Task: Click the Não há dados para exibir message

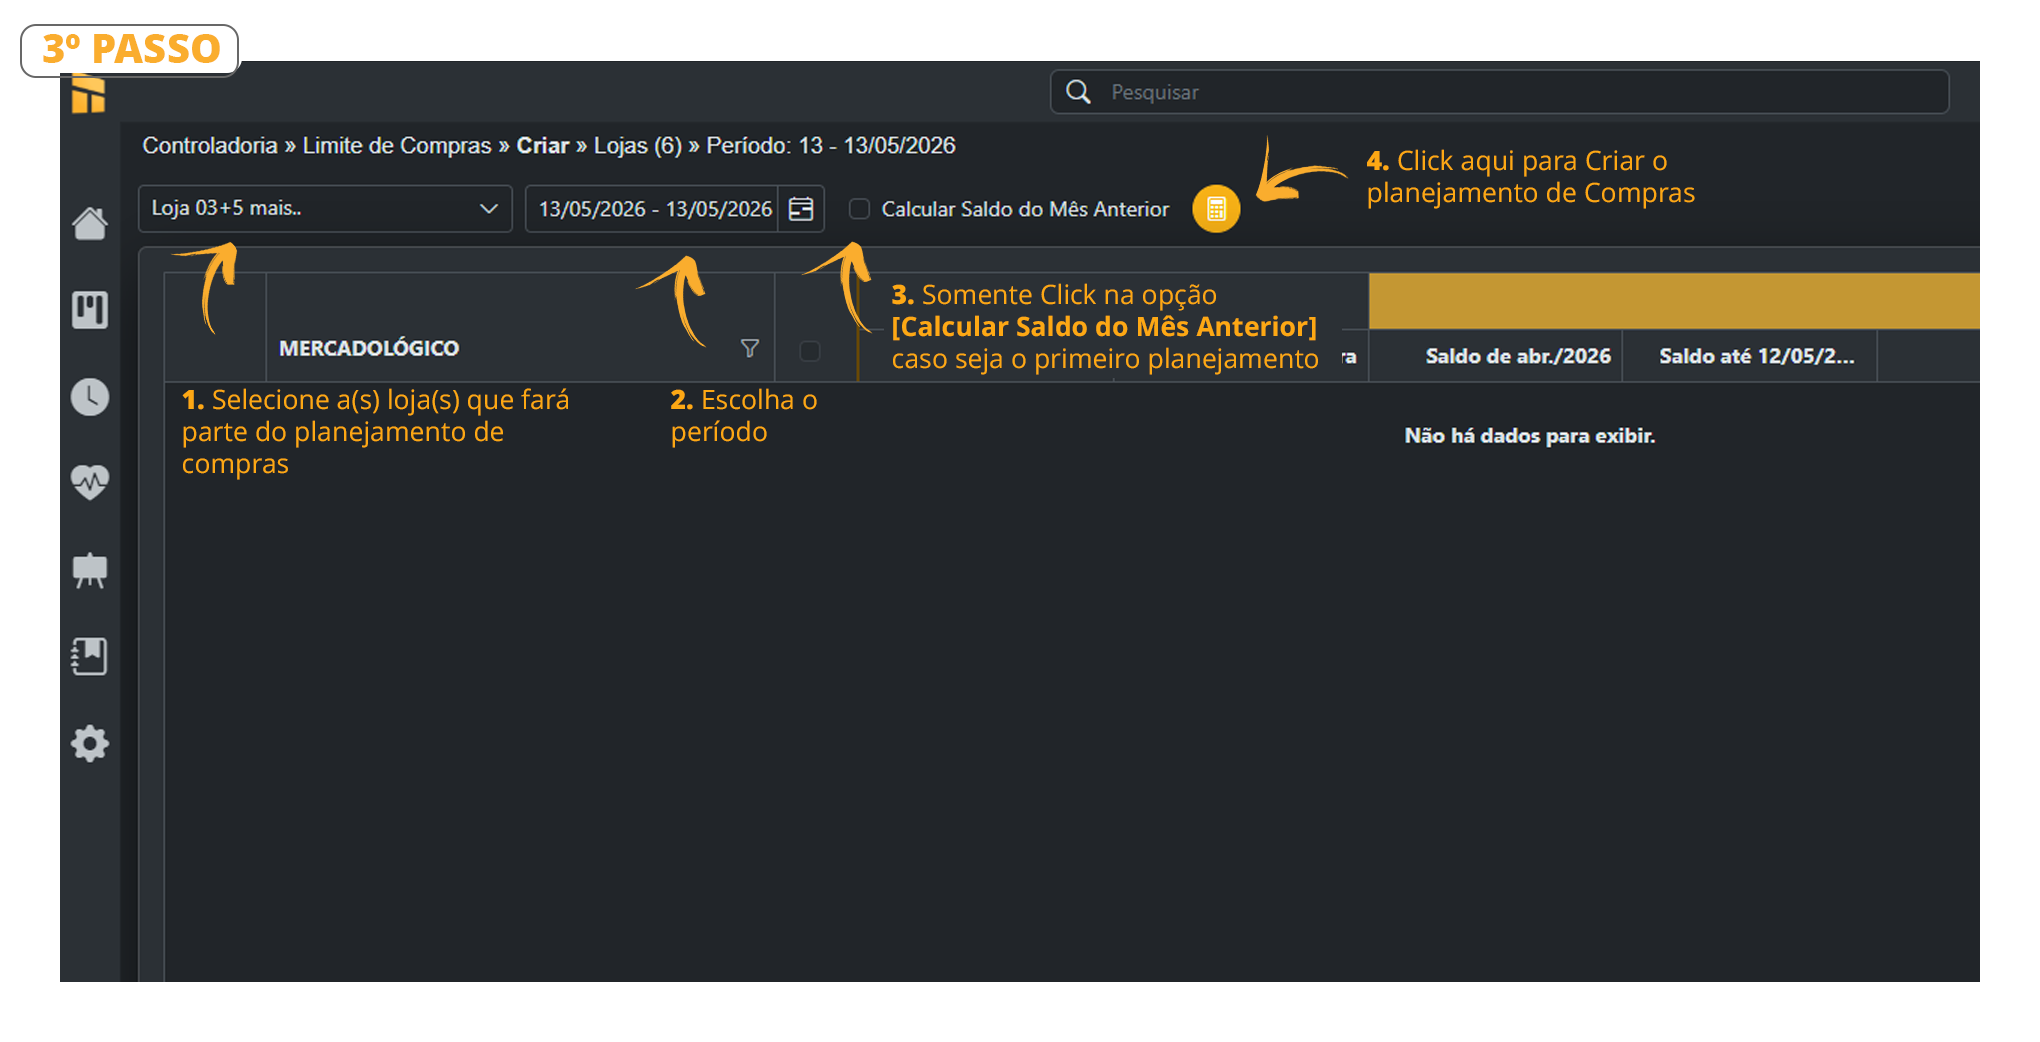Action: pyautogui.click(x=1530, y=436)
